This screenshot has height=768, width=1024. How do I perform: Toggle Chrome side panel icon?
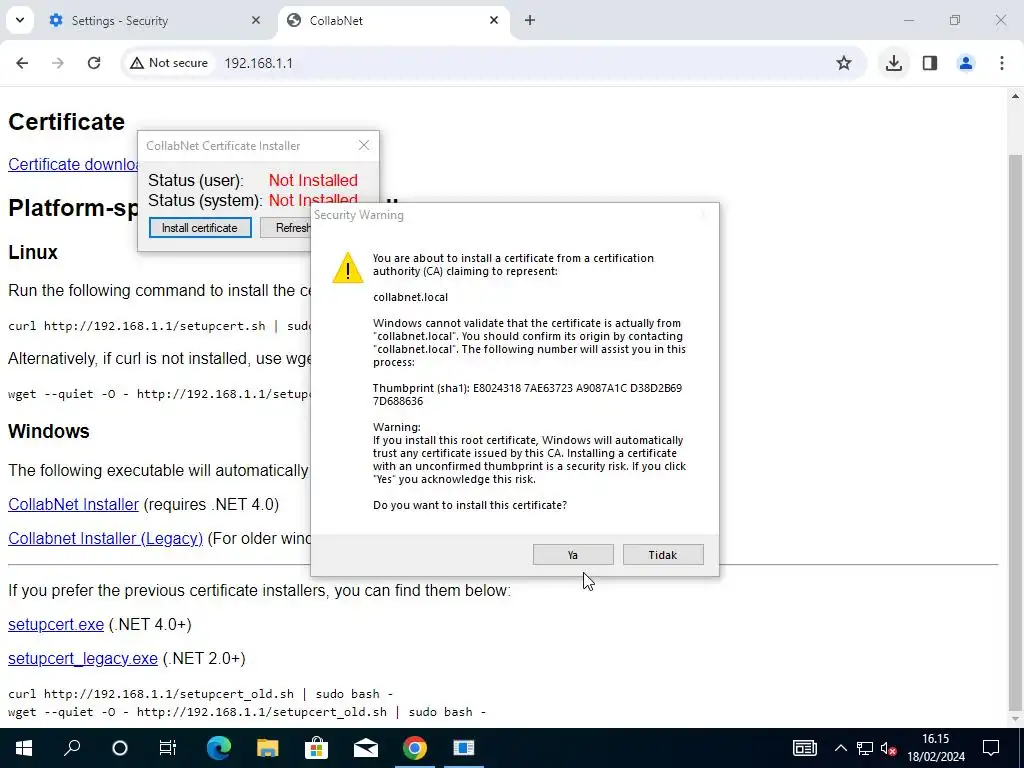930,63
